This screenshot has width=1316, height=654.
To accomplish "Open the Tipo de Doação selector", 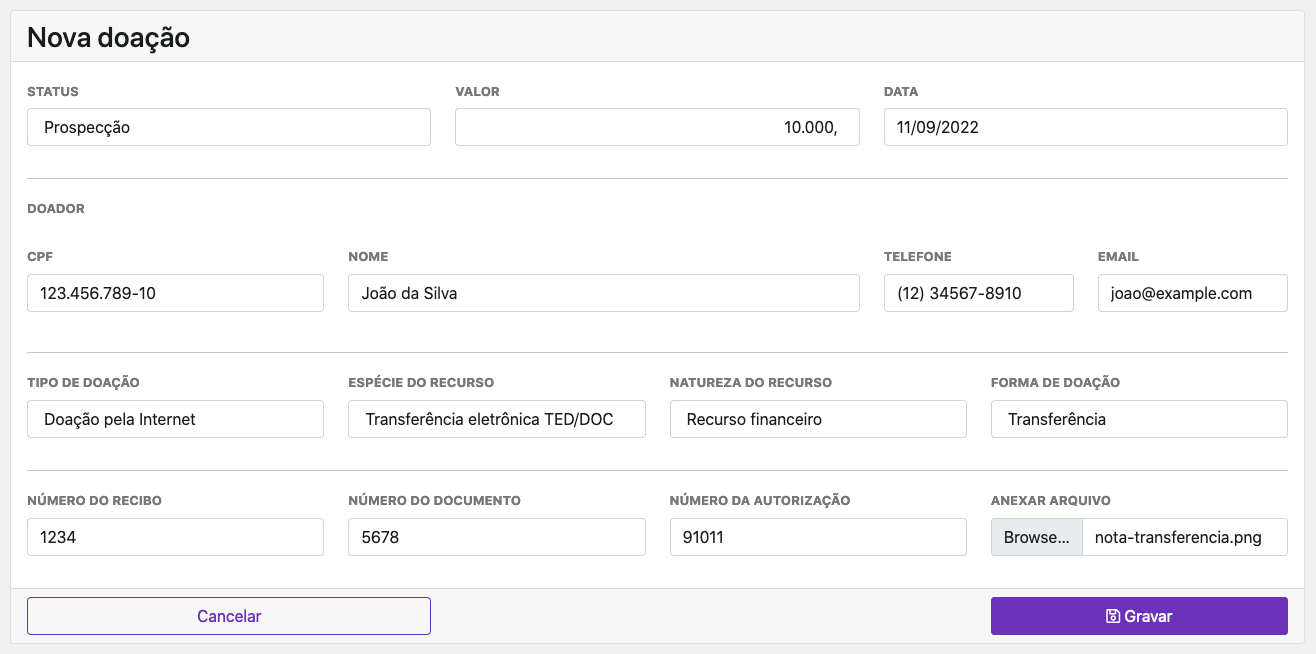I will click(175, 419).
